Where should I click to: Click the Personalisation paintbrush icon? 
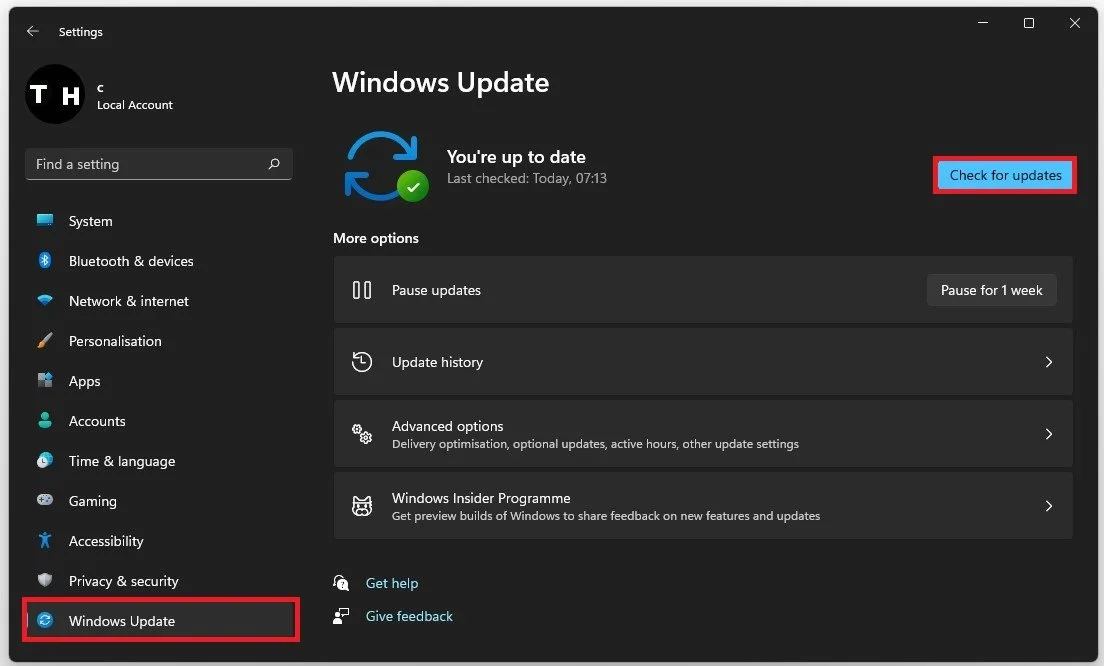[x=45, y=341]
